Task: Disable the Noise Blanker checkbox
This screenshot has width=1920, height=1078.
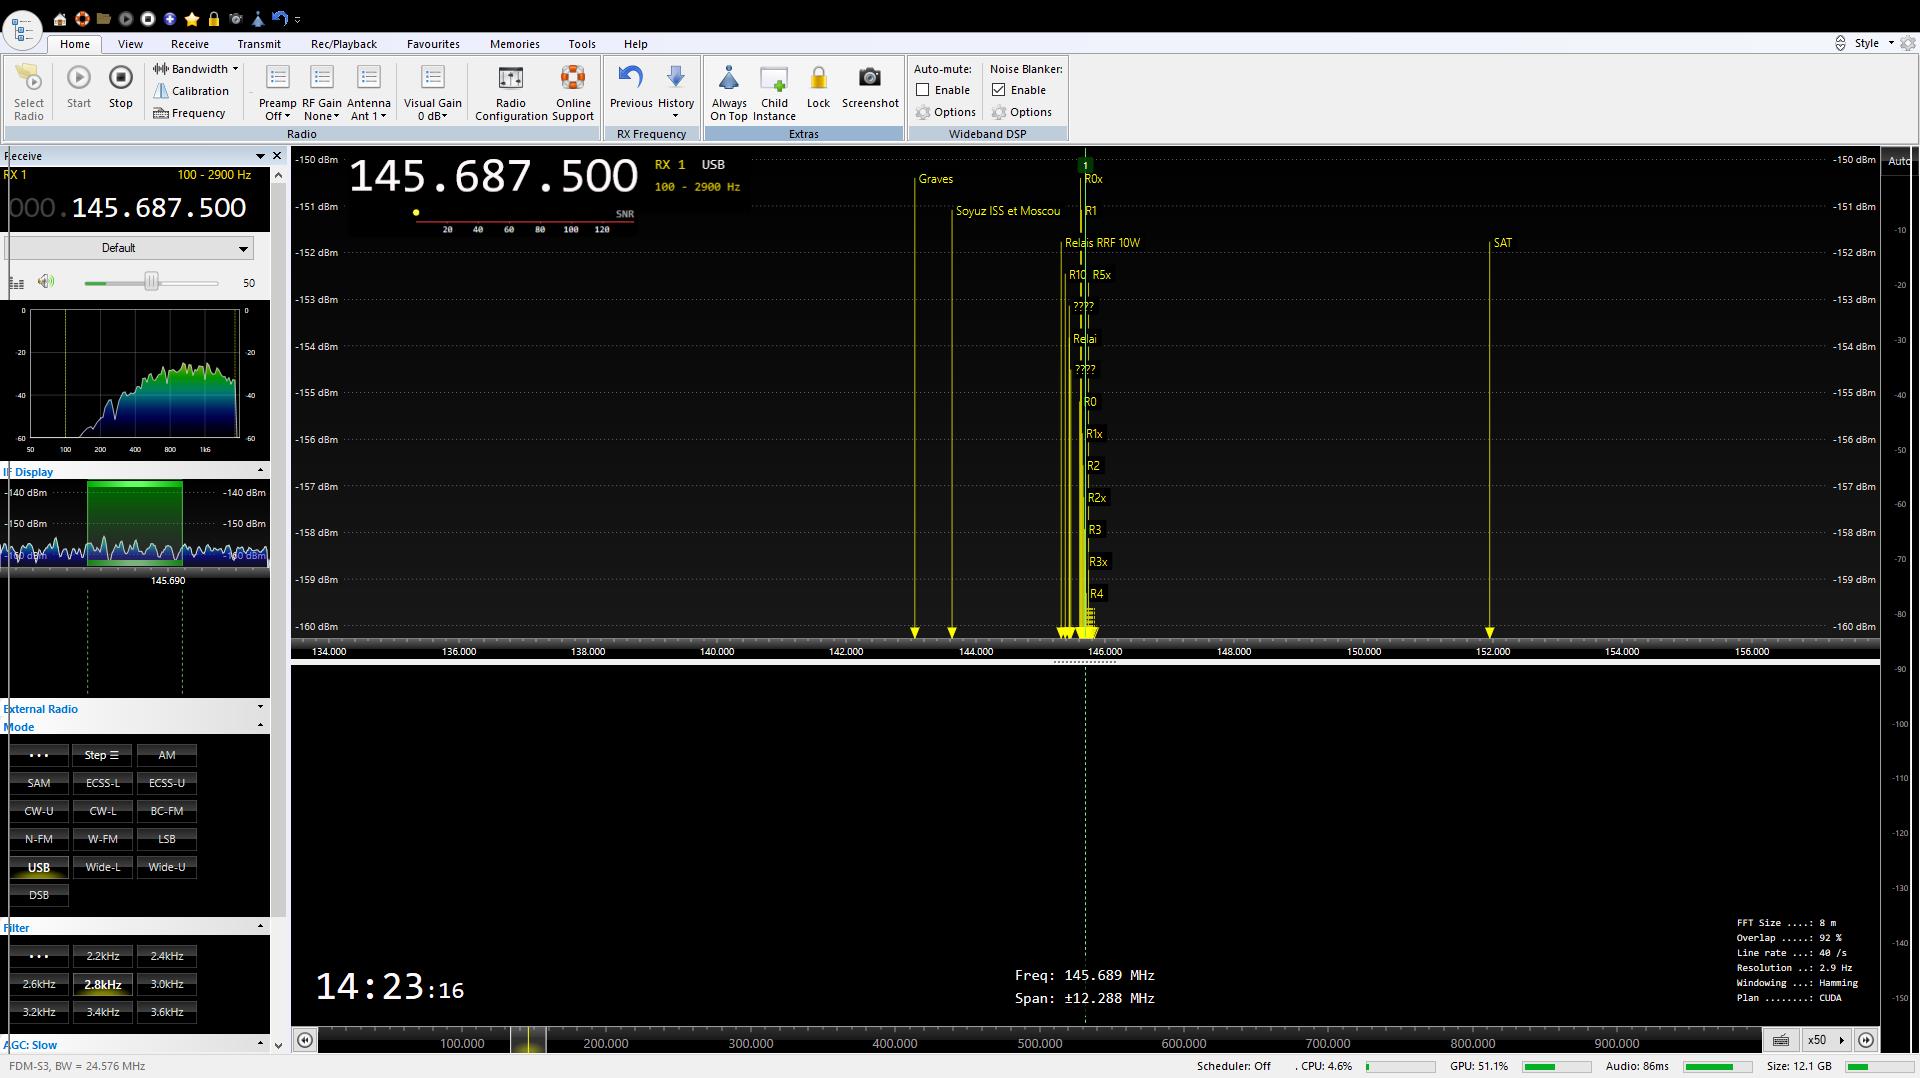Action: [999, 90]
